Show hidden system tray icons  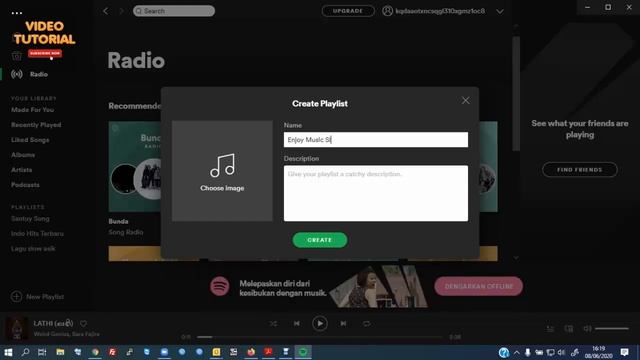(516, 352)
